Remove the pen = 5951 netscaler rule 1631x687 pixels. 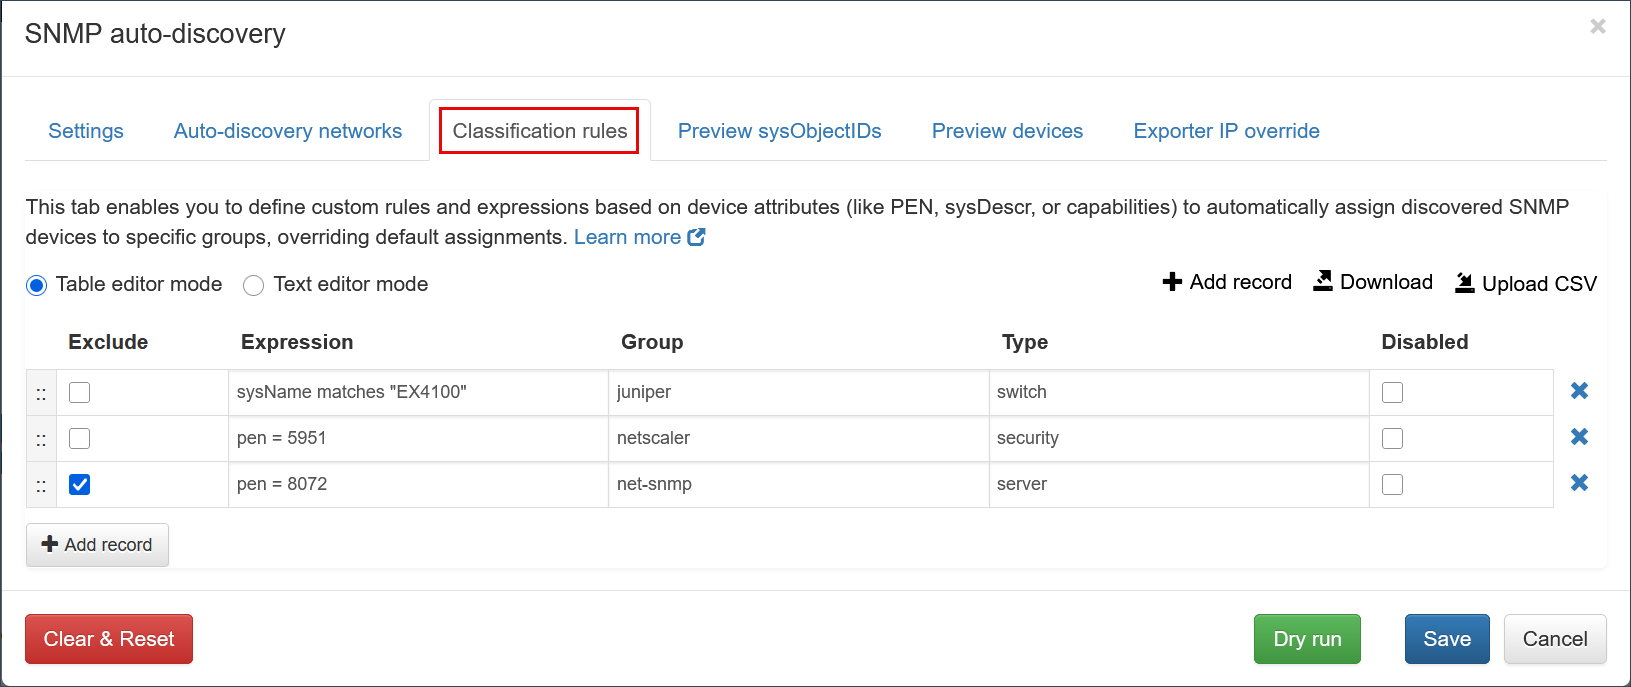(x=1579, y=437)
